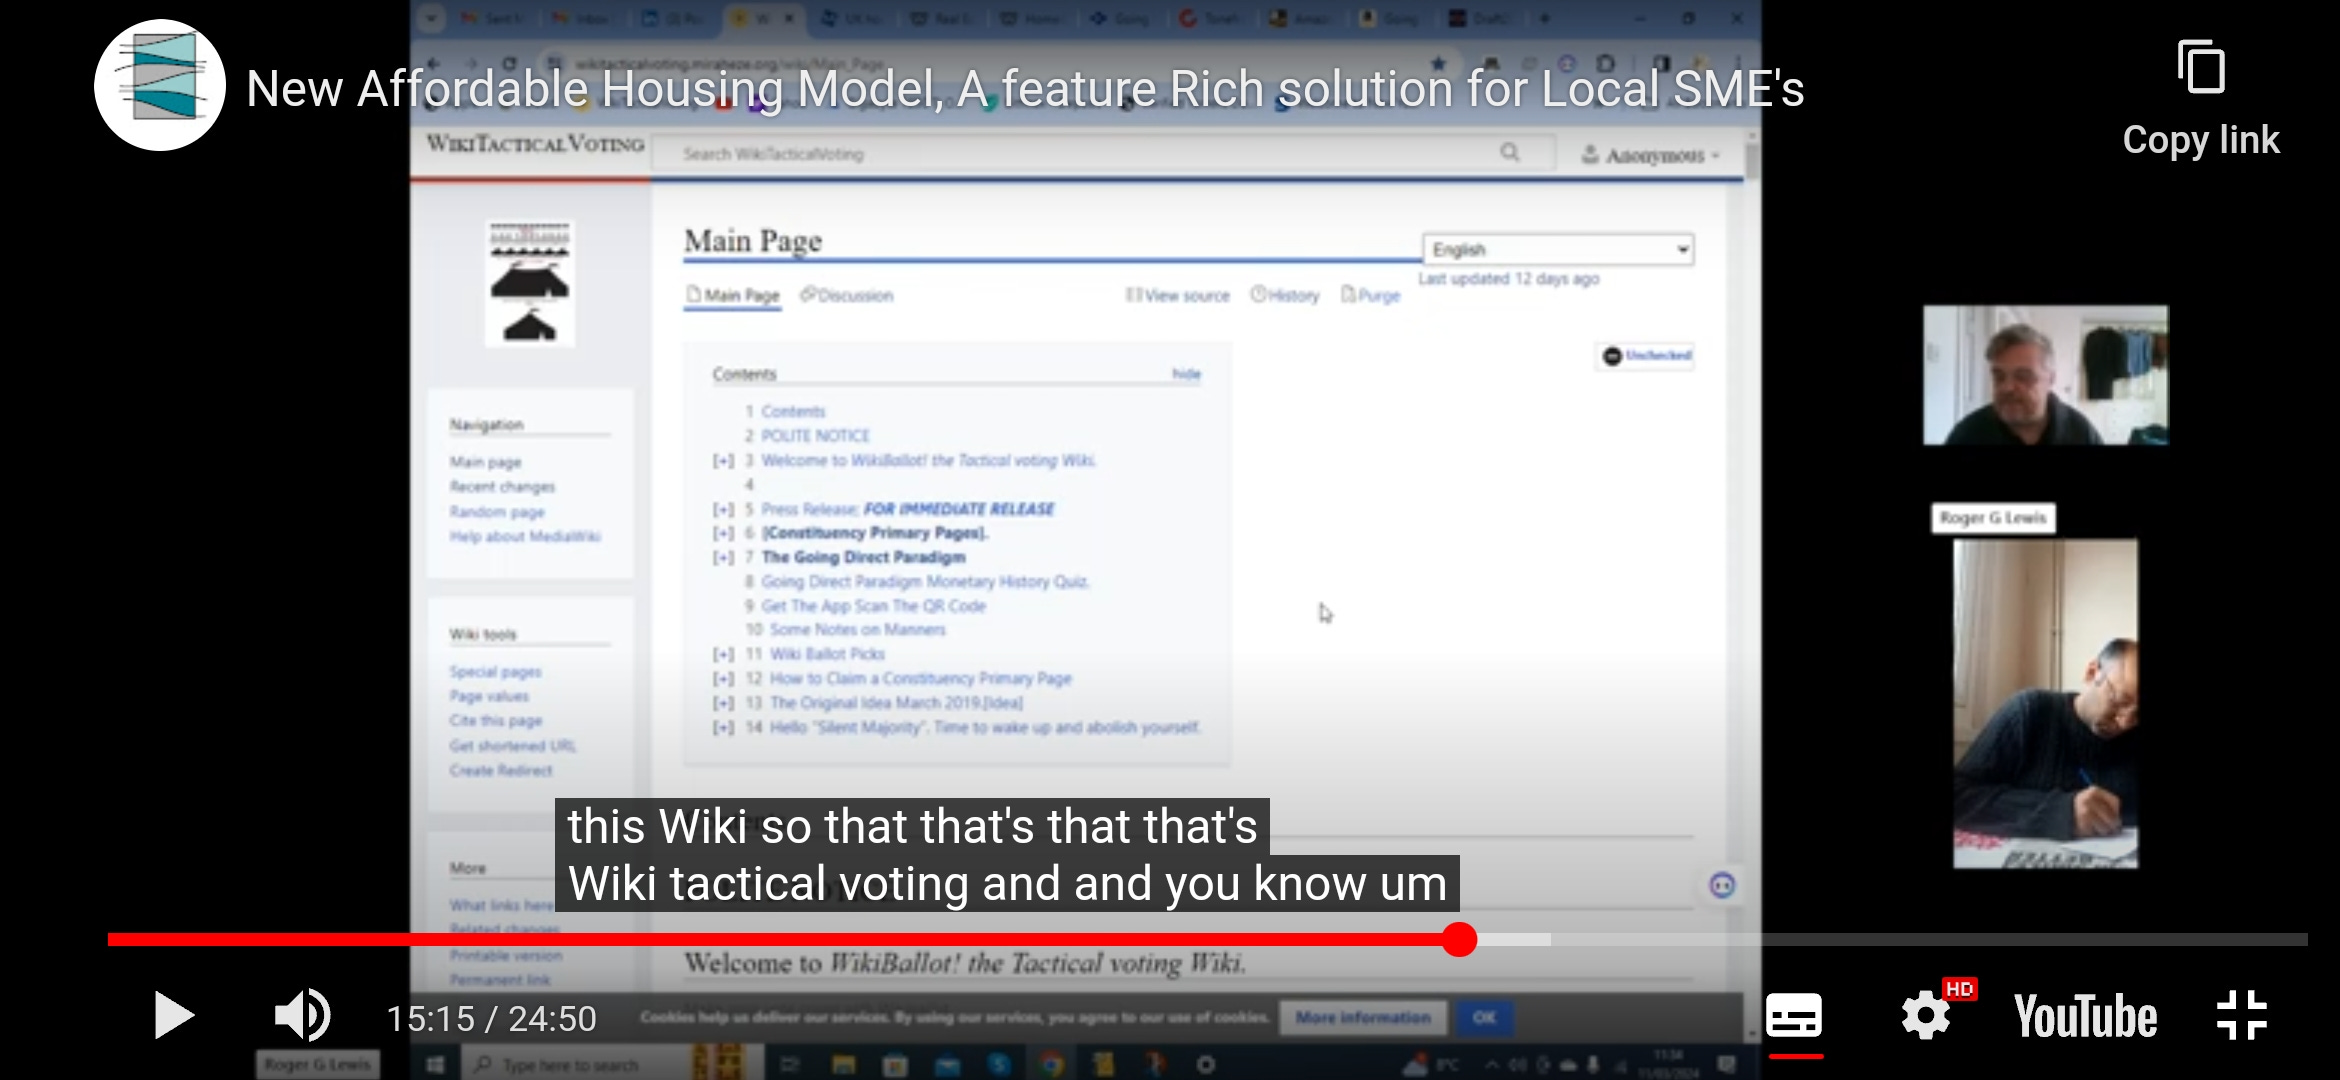
Task: Open the History tab
Action: pyautogui.click(x=1285, y=295)
